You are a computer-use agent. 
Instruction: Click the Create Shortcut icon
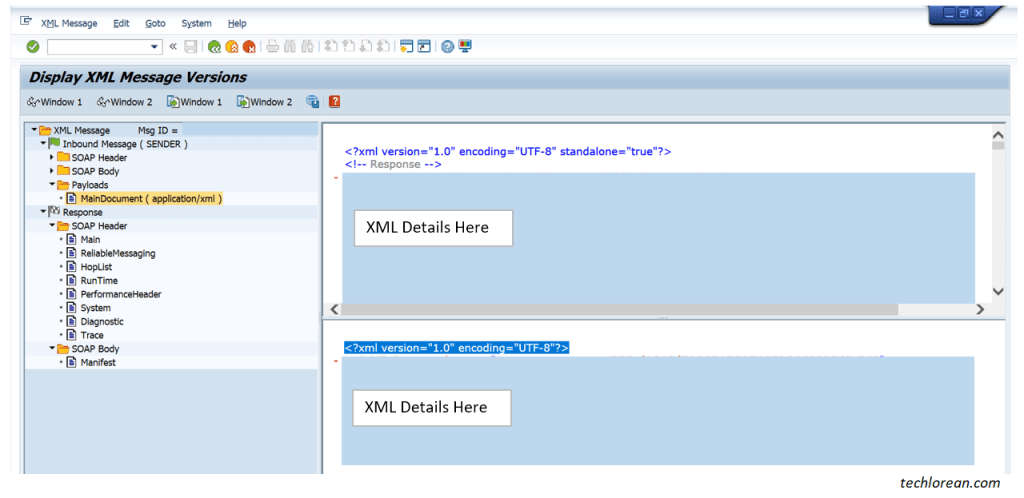coord(424,46)
